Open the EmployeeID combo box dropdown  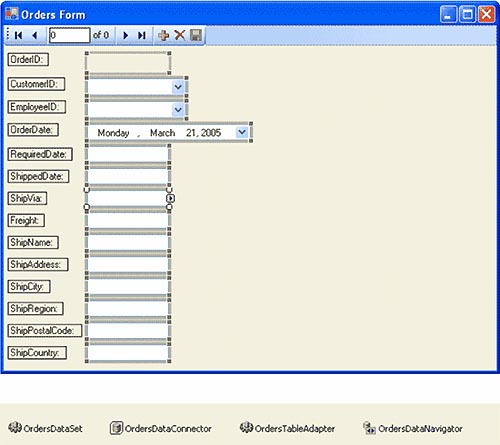[x=178, y=110]
